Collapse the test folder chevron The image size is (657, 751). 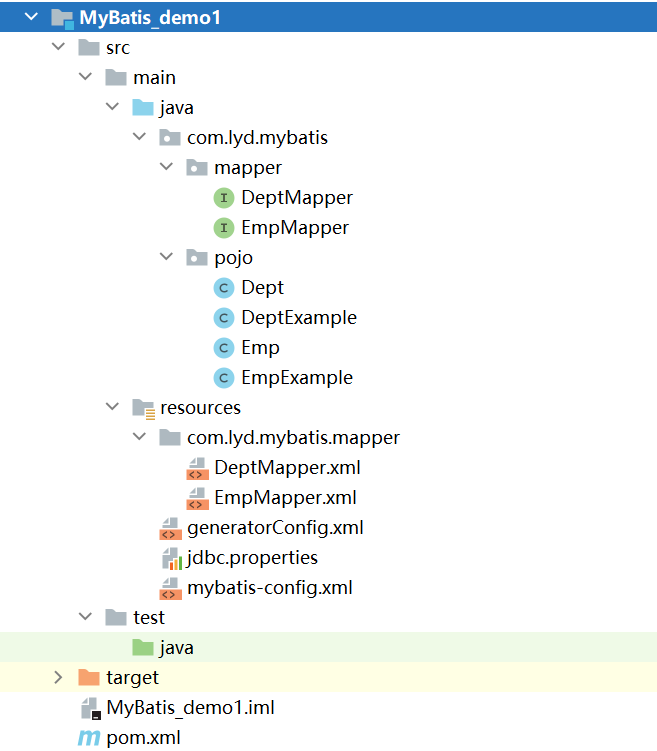click(x=85, y=616)
